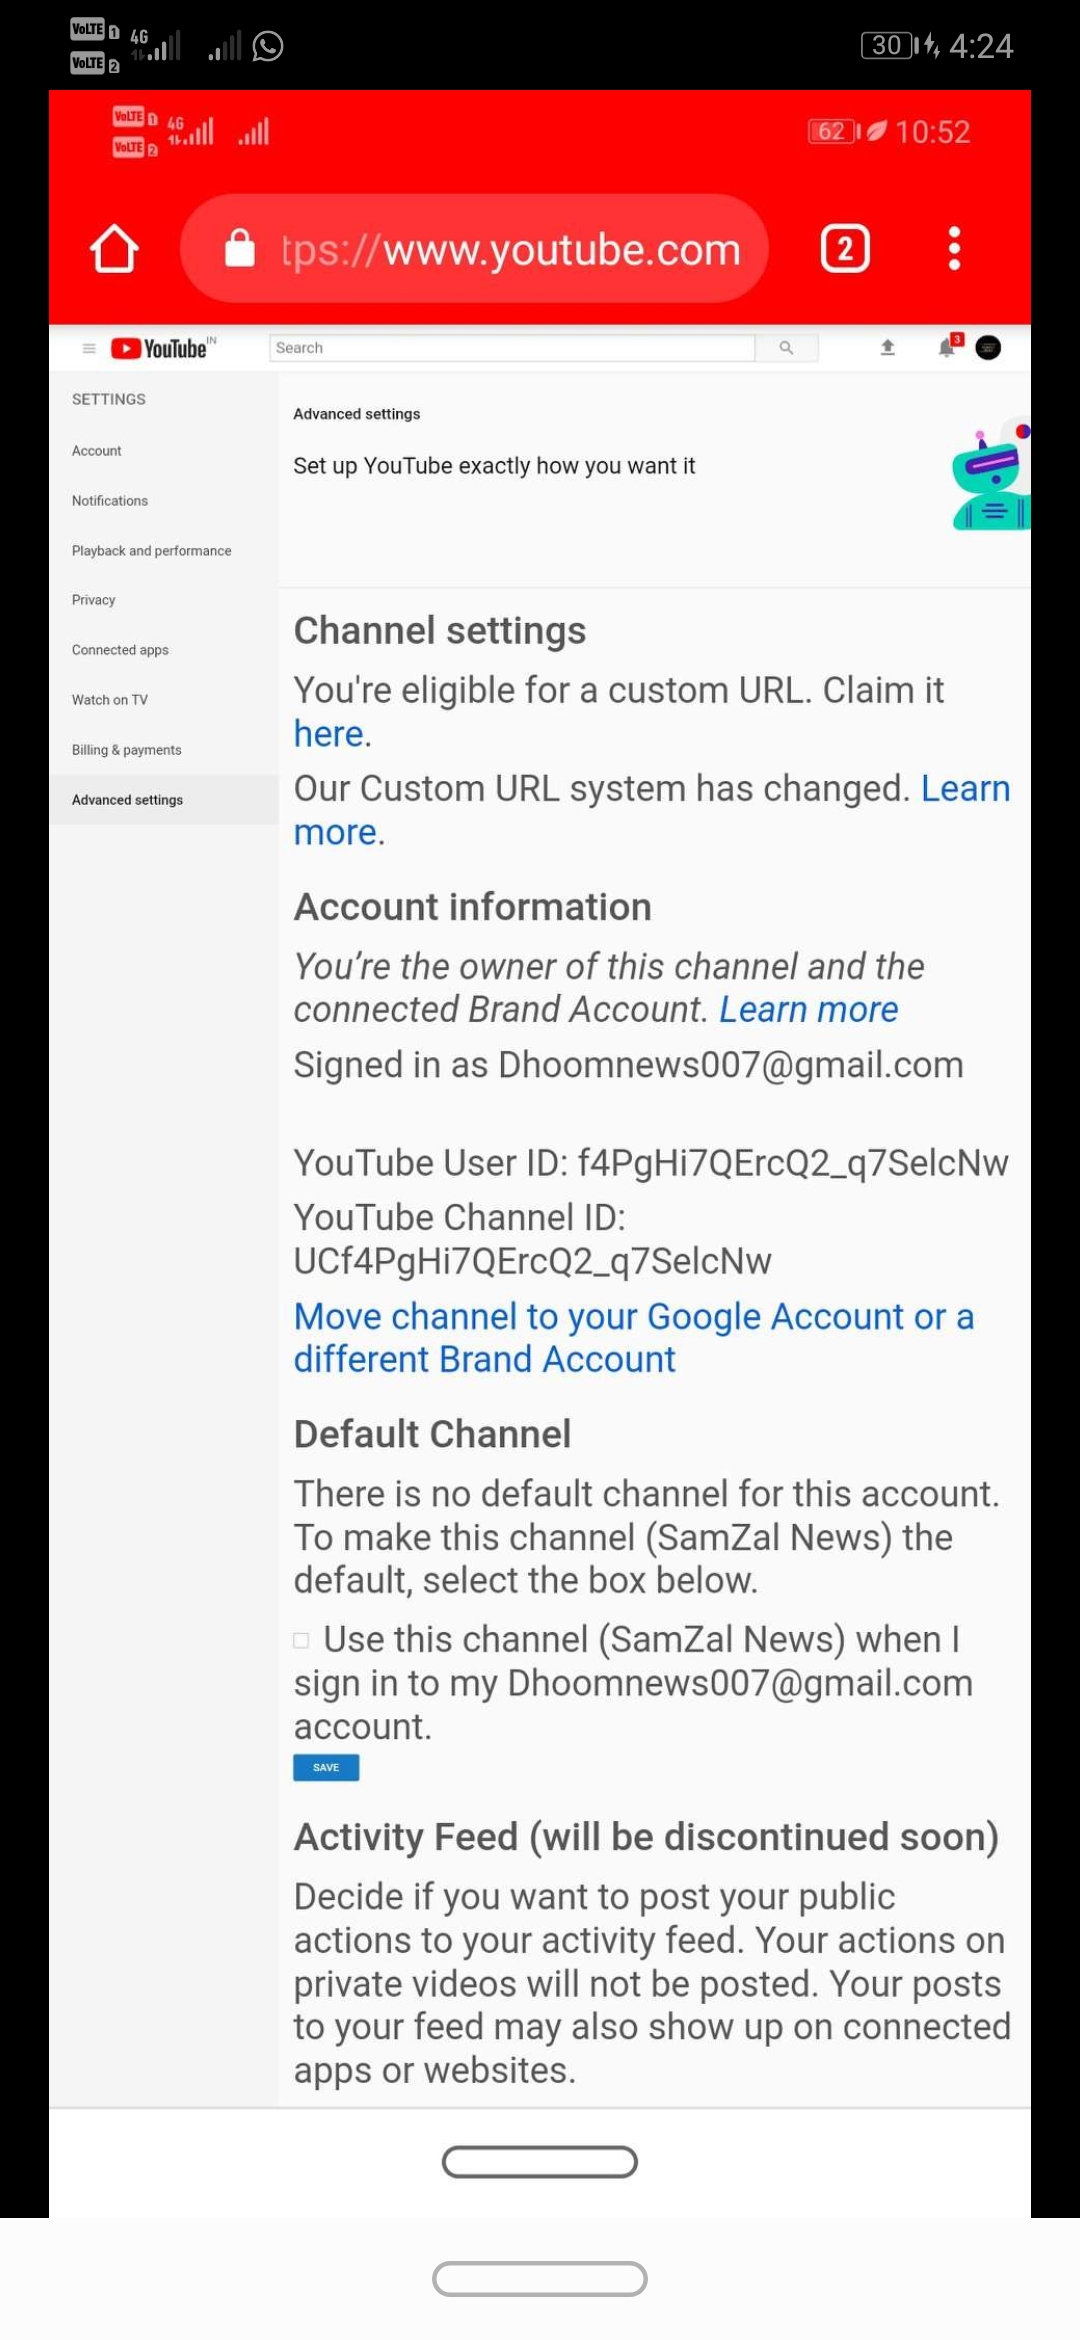The image size is (1080, 2340).
Task: Select Watch on TV in sidebar
Action: point(109,700)
